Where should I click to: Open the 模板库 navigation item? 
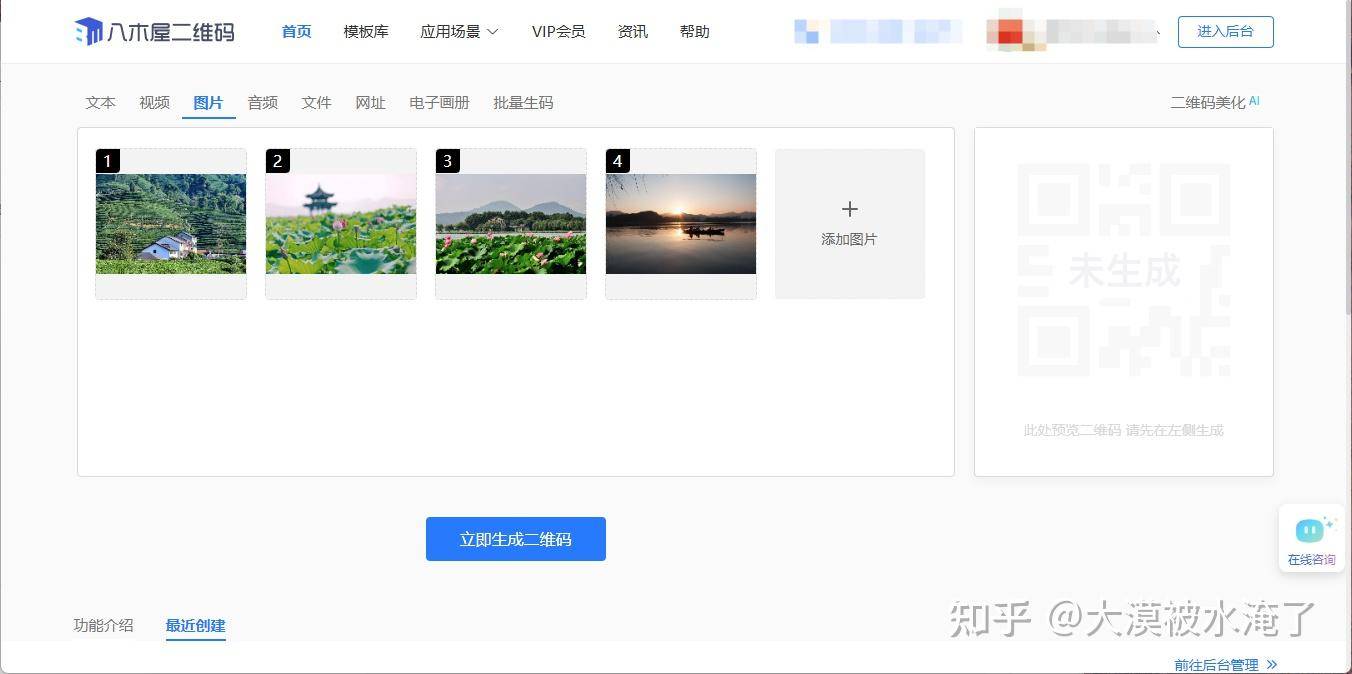tap(366, 32)
